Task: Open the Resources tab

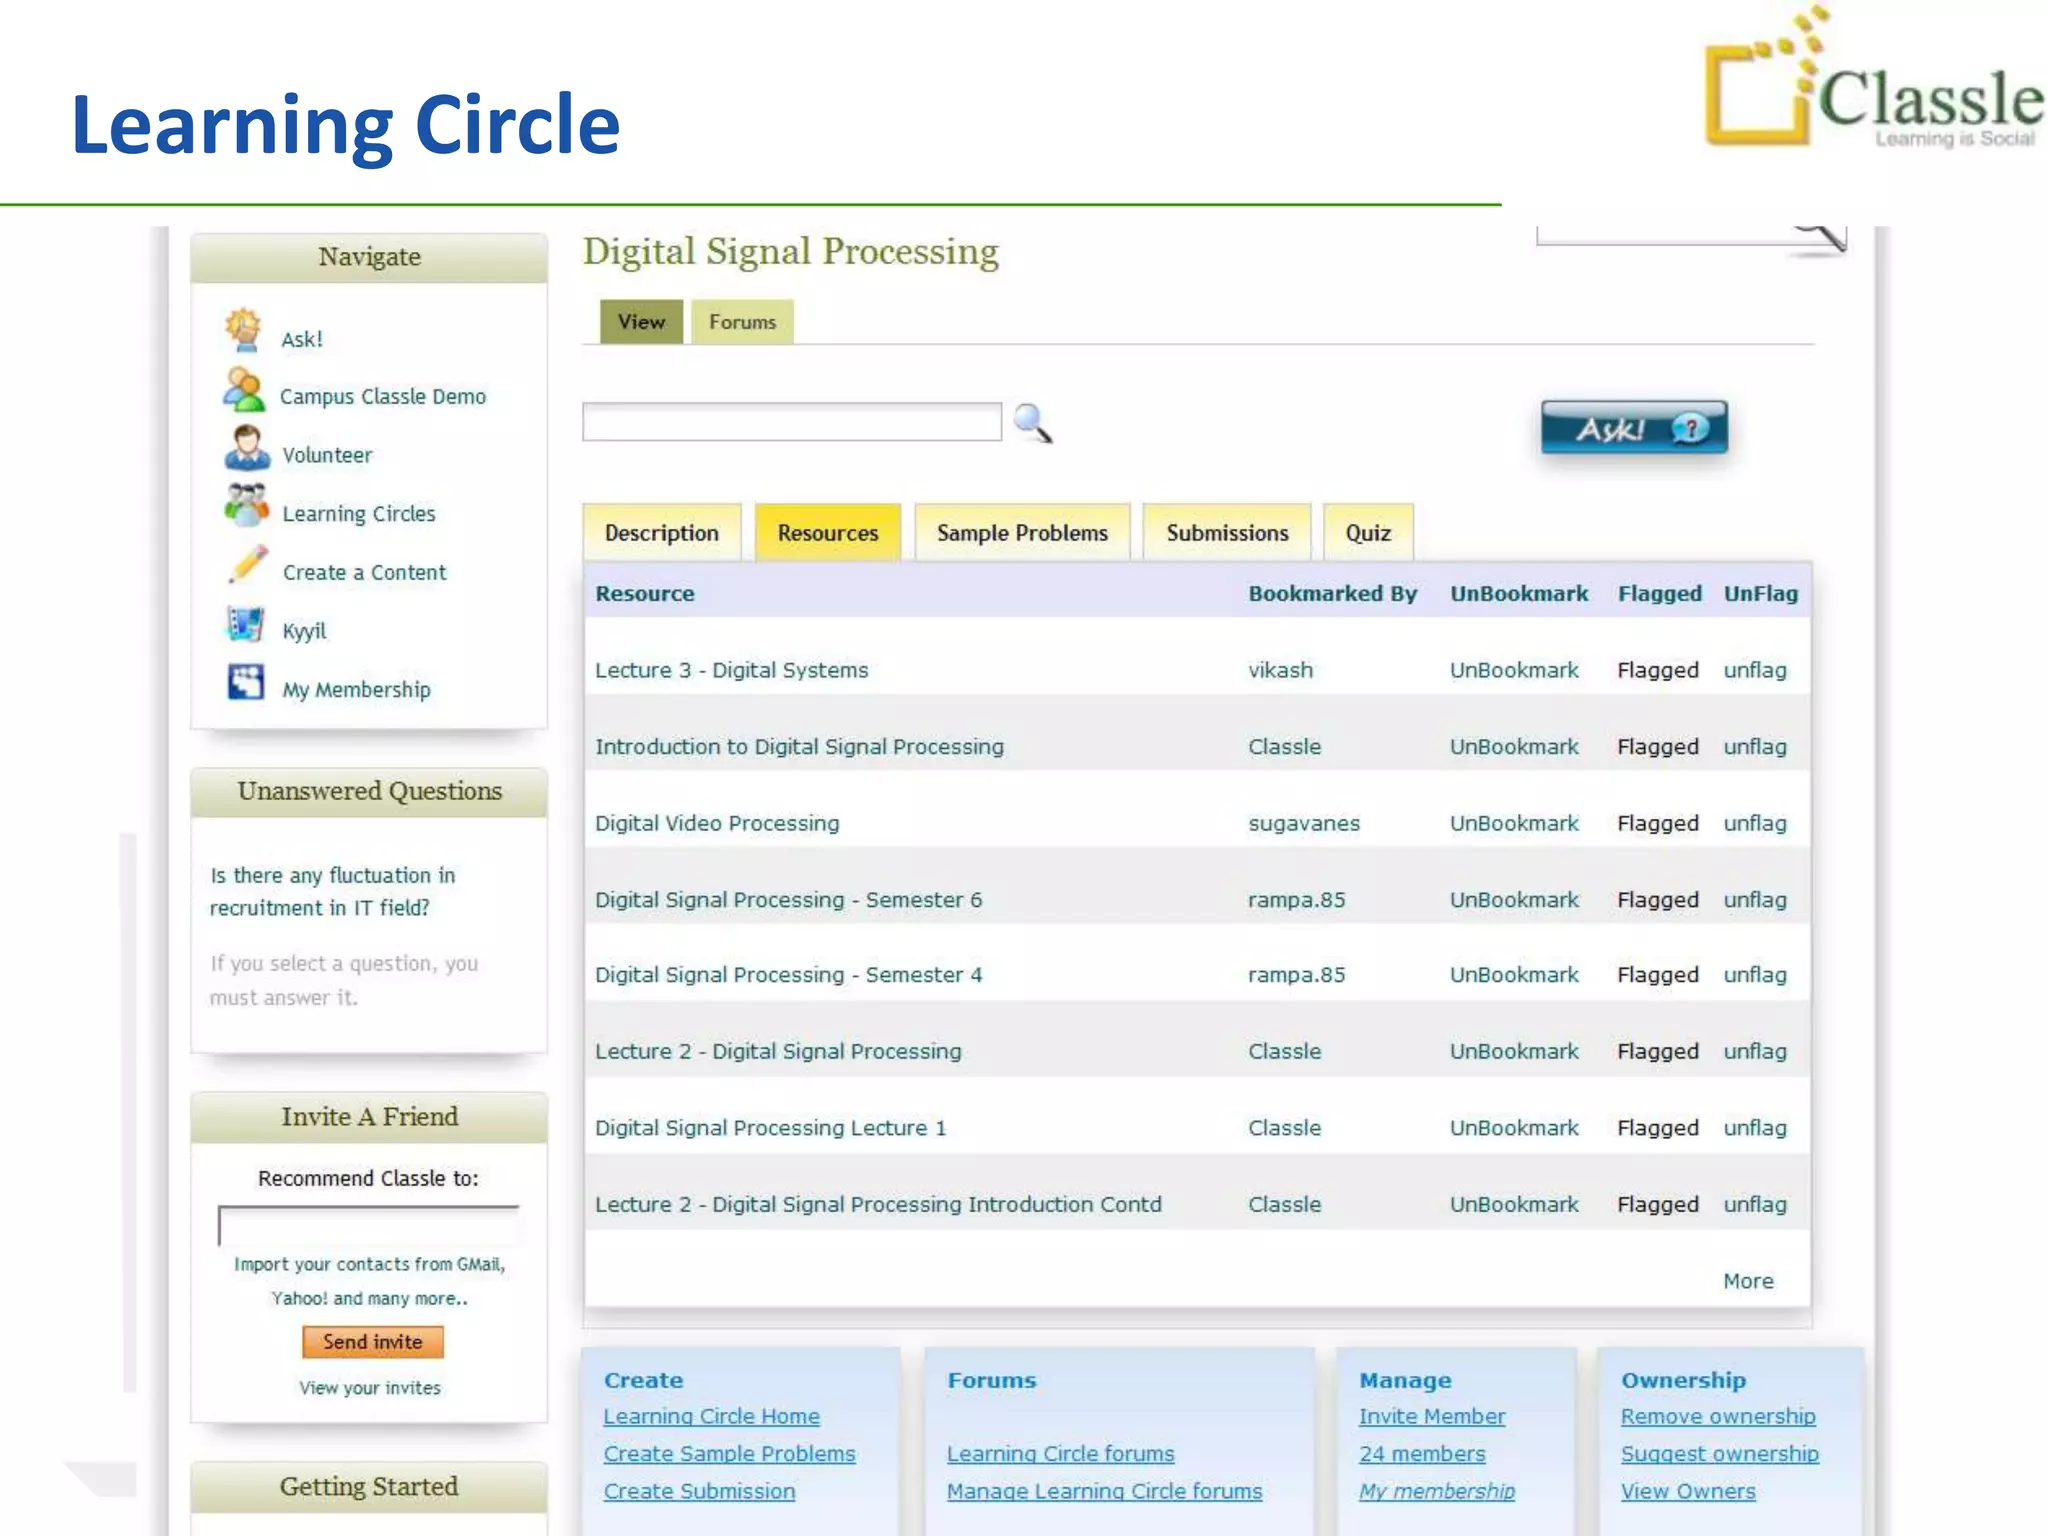Action: pyautogui.click(x=828, y=533)
